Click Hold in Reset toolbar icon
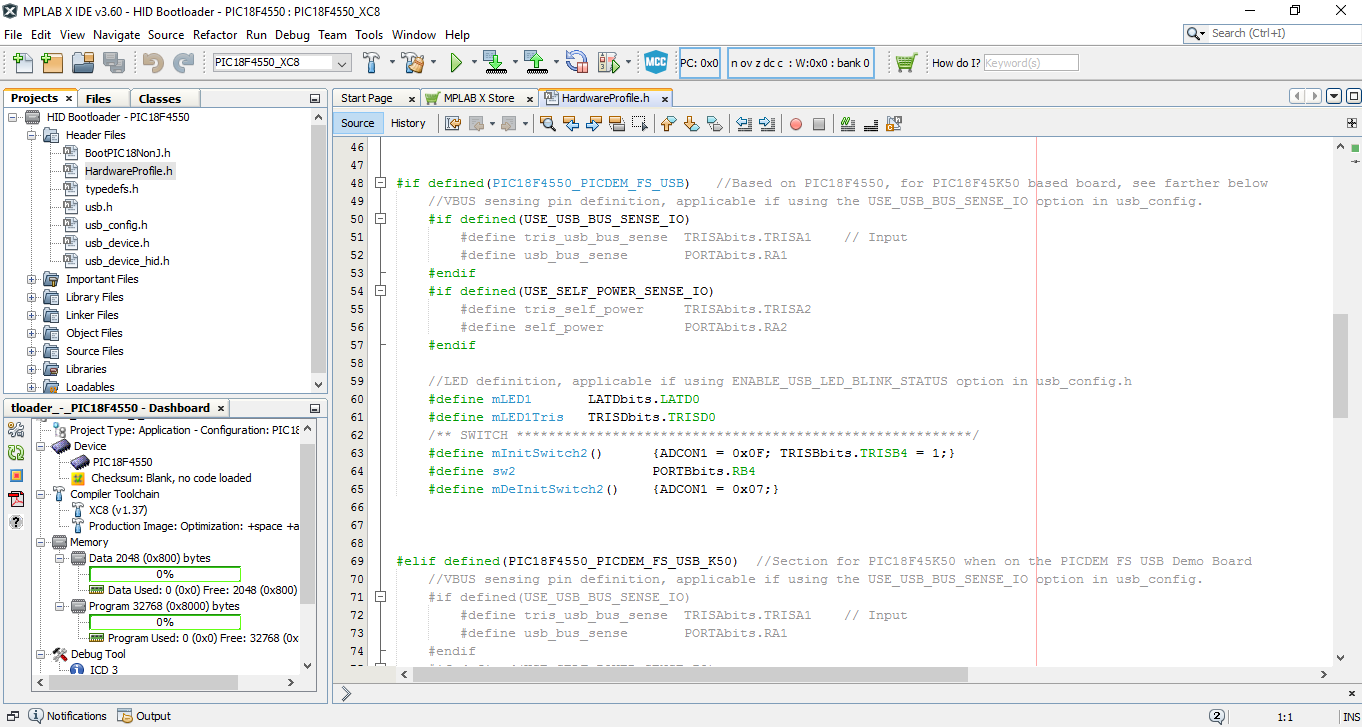Screen dimensions: 1362x727 [x=577, y=63]
